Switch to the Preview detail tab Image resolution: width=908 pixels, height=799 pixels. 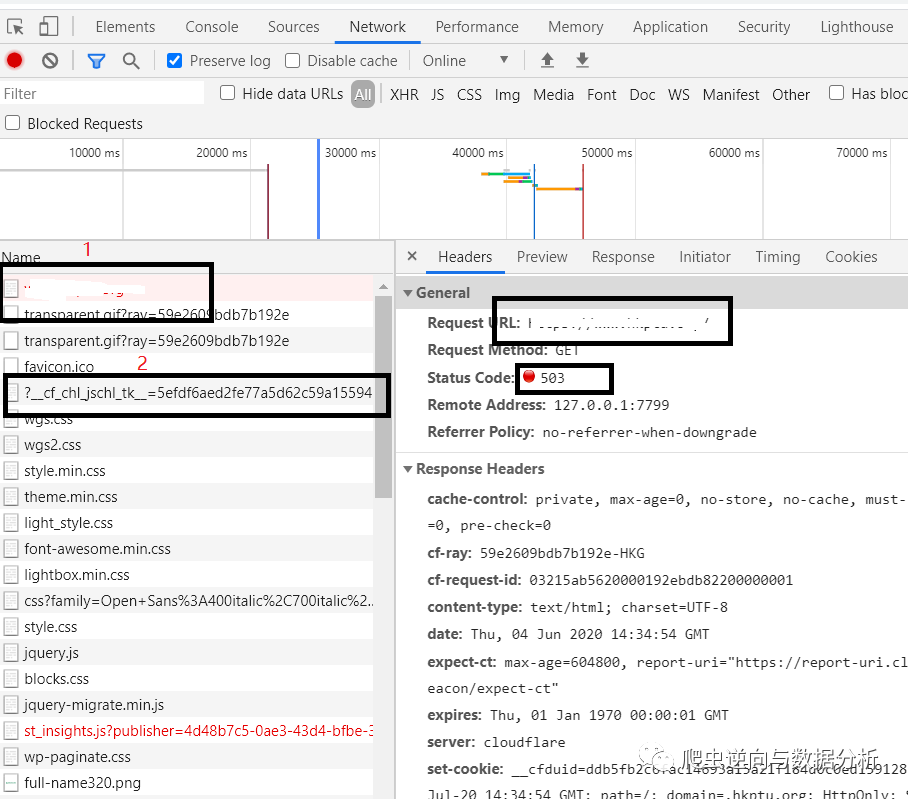(542, 256)
